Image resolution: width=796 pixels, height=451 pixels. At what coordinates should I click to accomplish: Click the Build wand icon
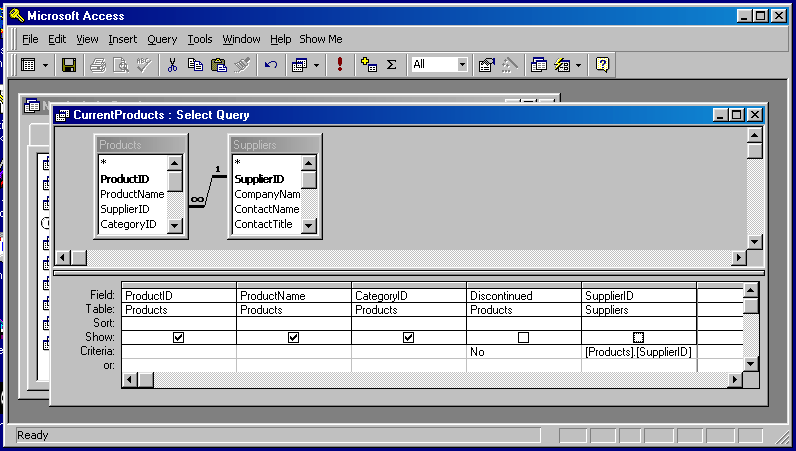509,65
